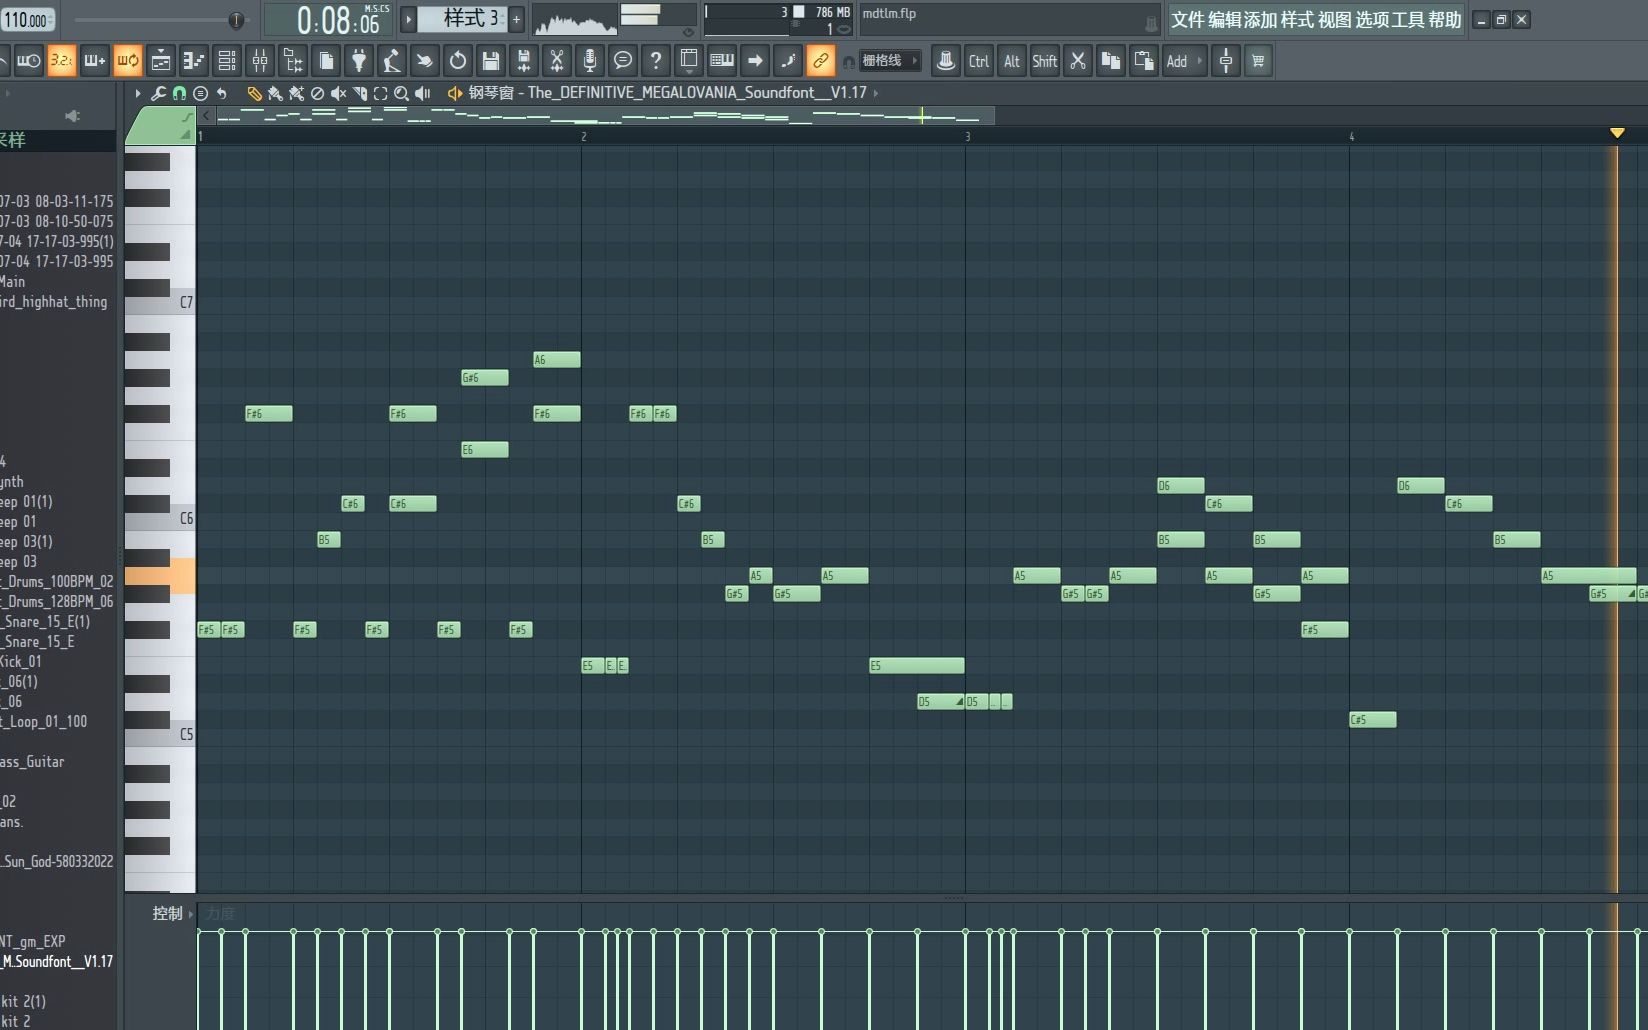
Task: Click the Stamp chord tool icon
Action: [200, 93]
